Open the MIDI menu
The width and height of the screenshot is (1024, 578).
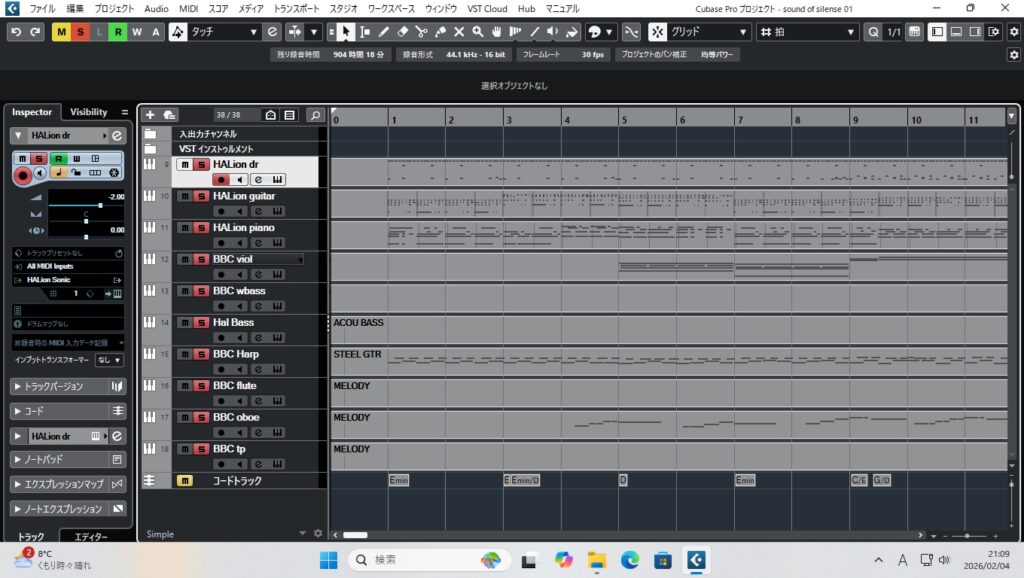pyautogui.click(x=188, y=8)
